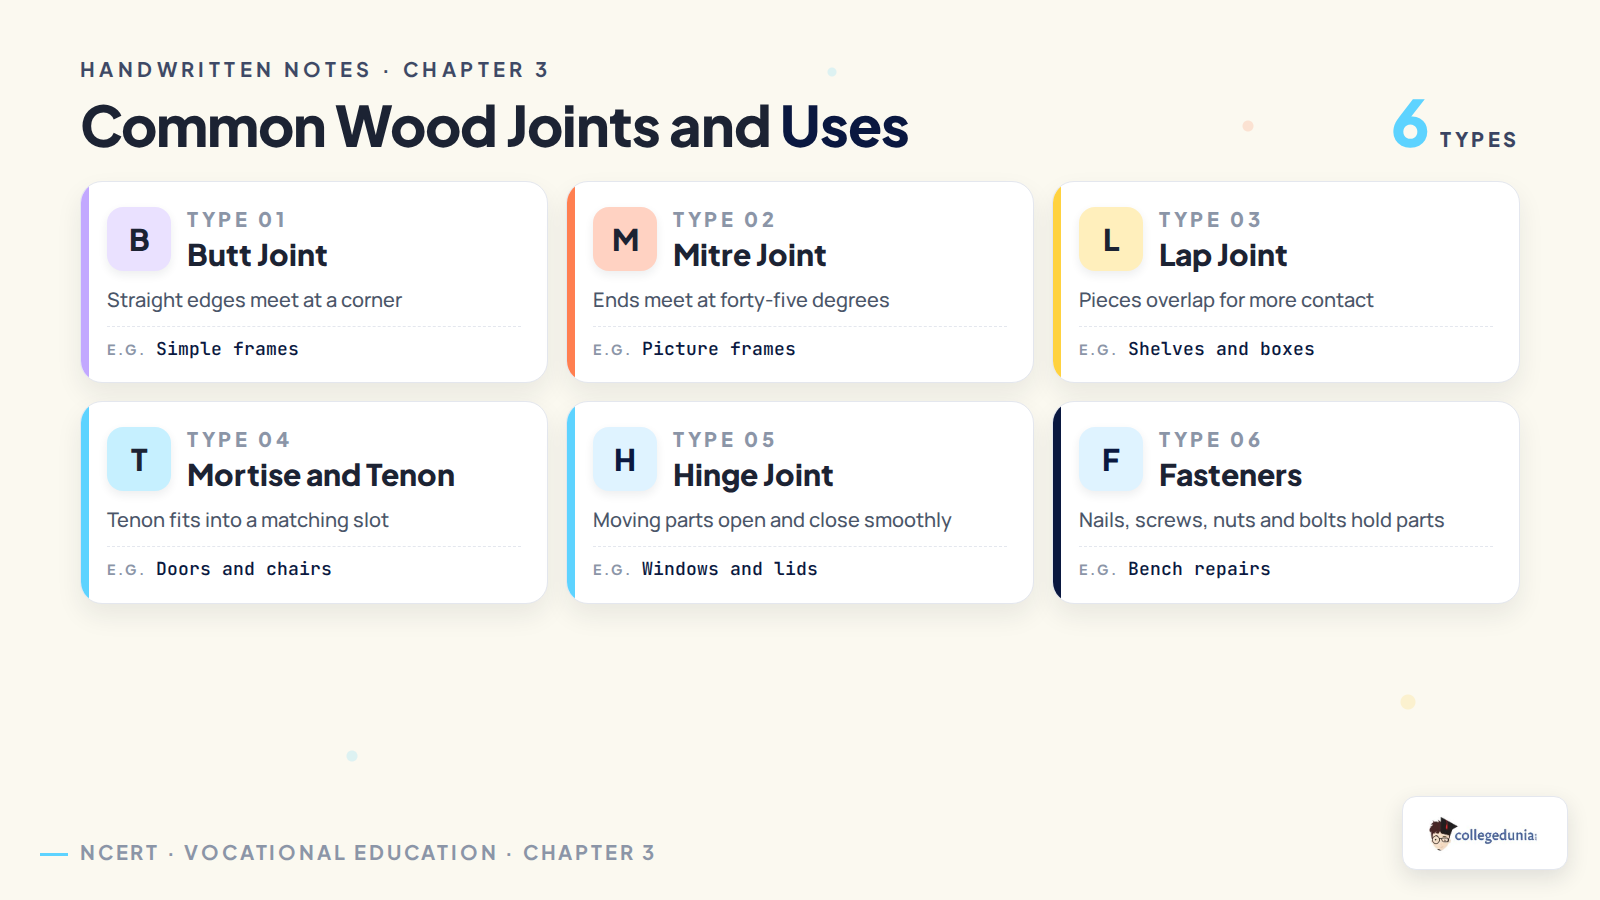Viewport: 1600px width, 900px height.
Task: Click 'NCERT · VOCATIONAL EDUCATION · CHAPTER 3' footer
Action: [x=368, y=853]
